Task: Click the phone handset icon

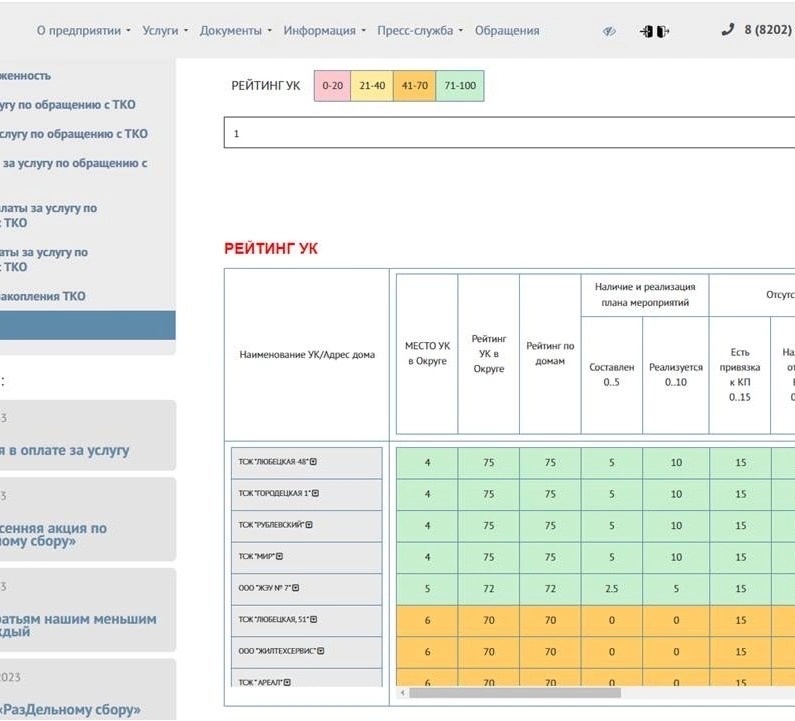Action: pyautogui.click(x=727, y=30)
